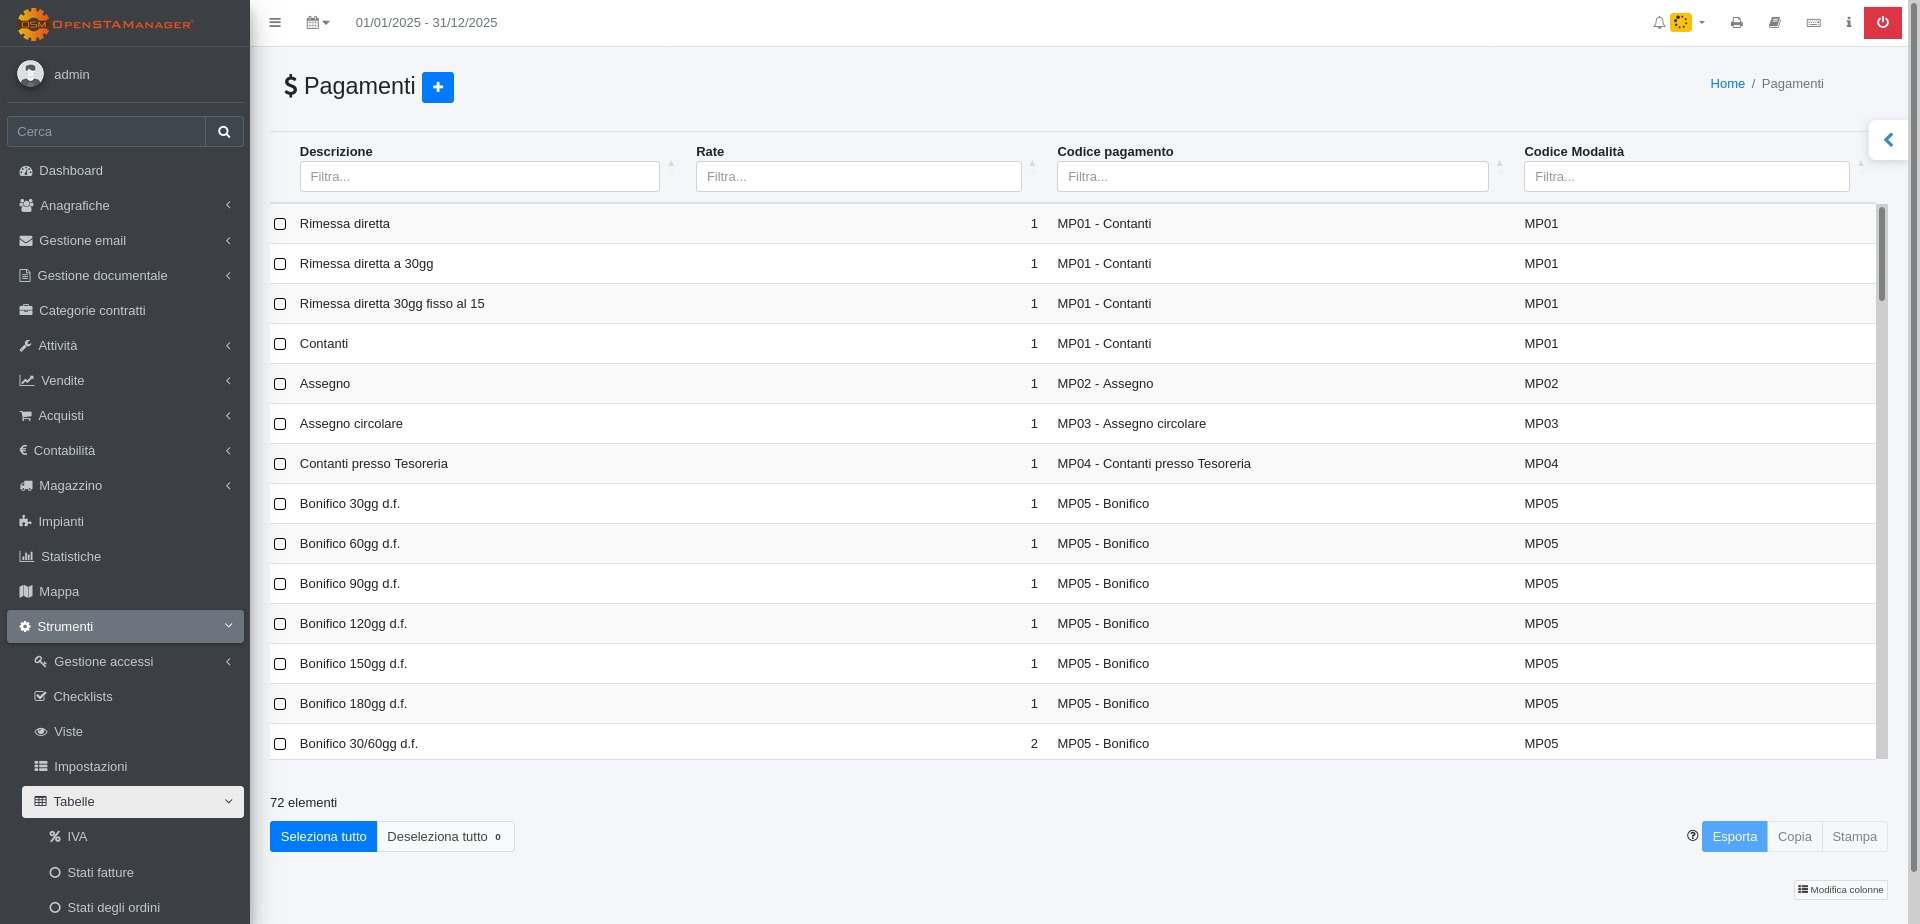Add a new payment with plus button
Image resolution: width=1920 pixels, height=924 pixels.
pyautogui.click(x=438, y=87)
